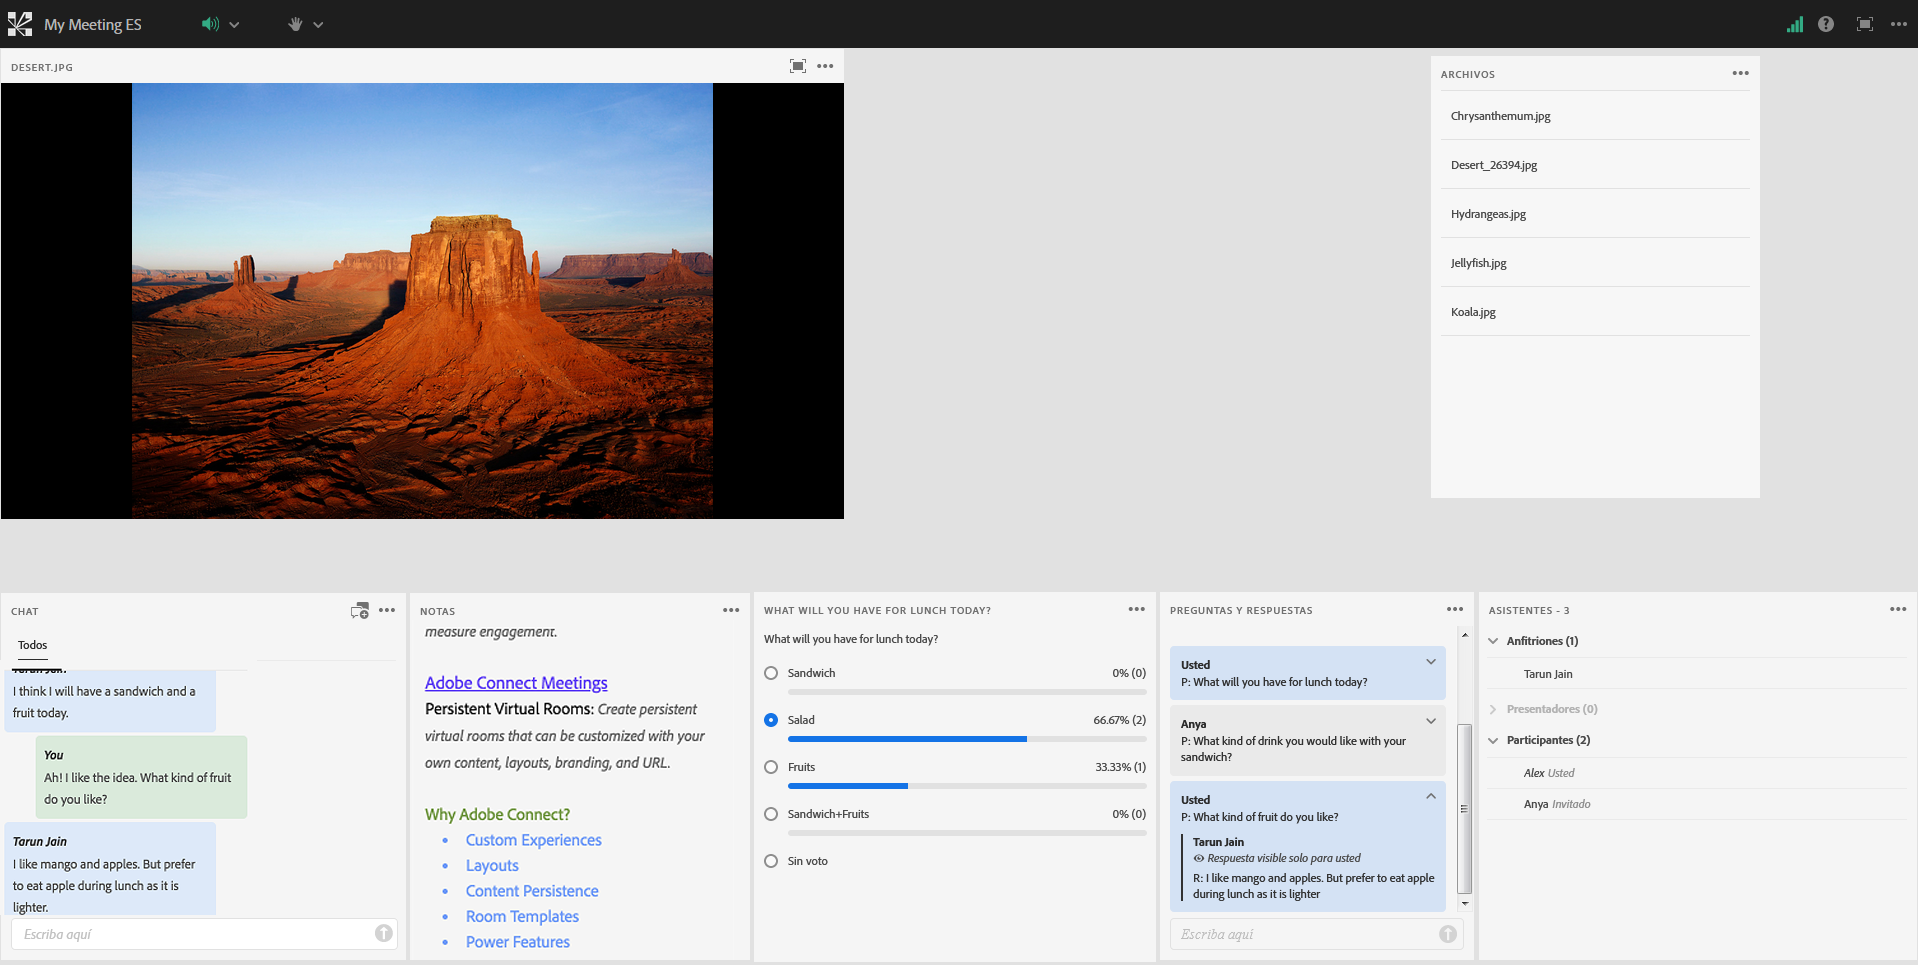Open Archivos pod options menu

pos(1741,73)
